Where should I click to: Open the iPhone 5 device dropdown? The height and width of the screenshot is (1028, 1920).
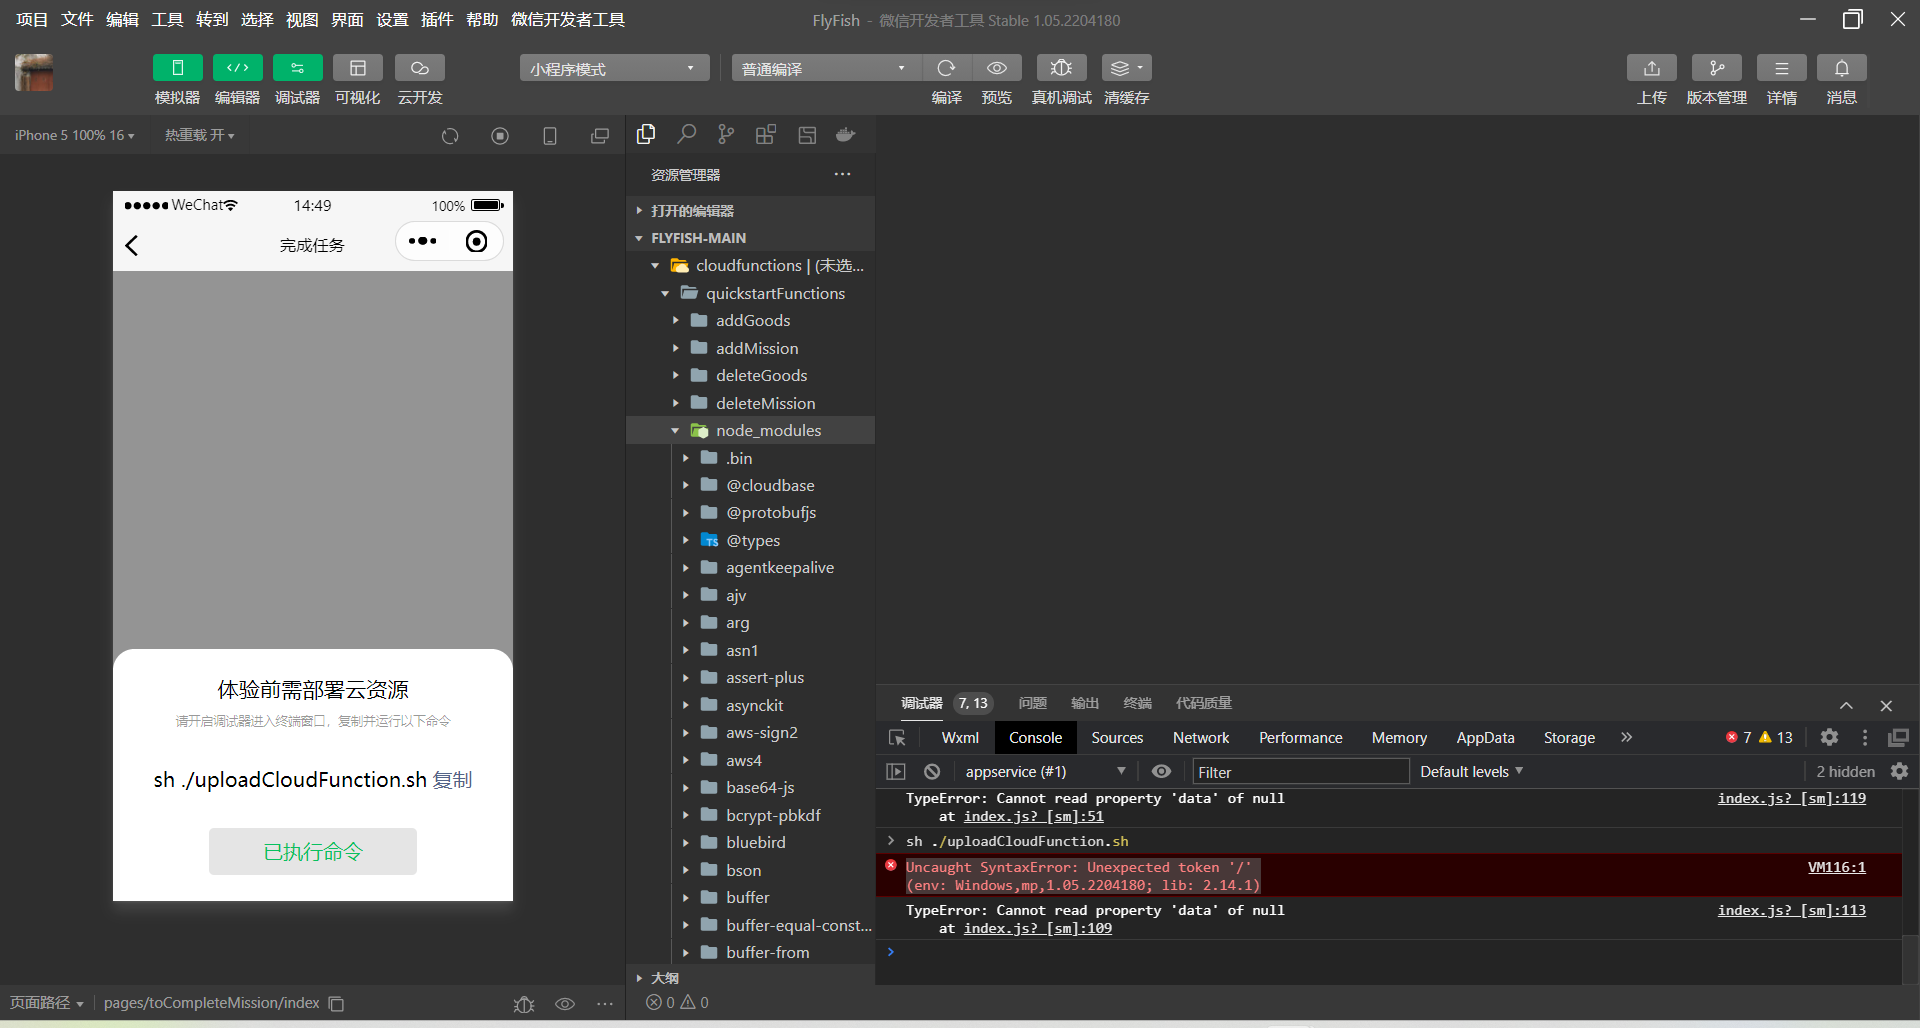(74, 135)
